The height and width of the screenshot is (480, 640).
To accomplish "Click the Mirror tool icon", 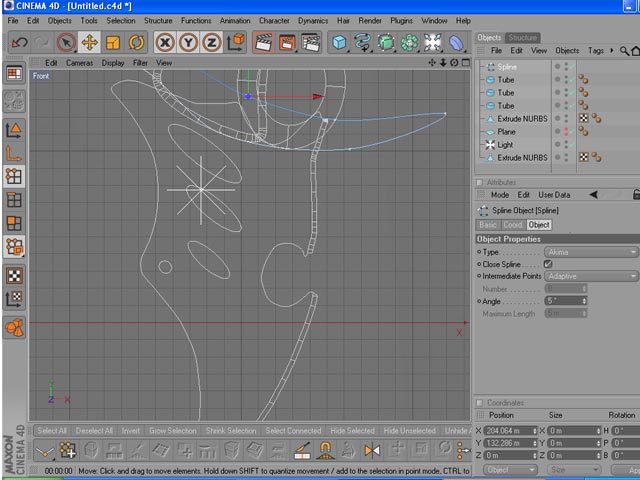I will pyautogui.click(x=372, y=451).
